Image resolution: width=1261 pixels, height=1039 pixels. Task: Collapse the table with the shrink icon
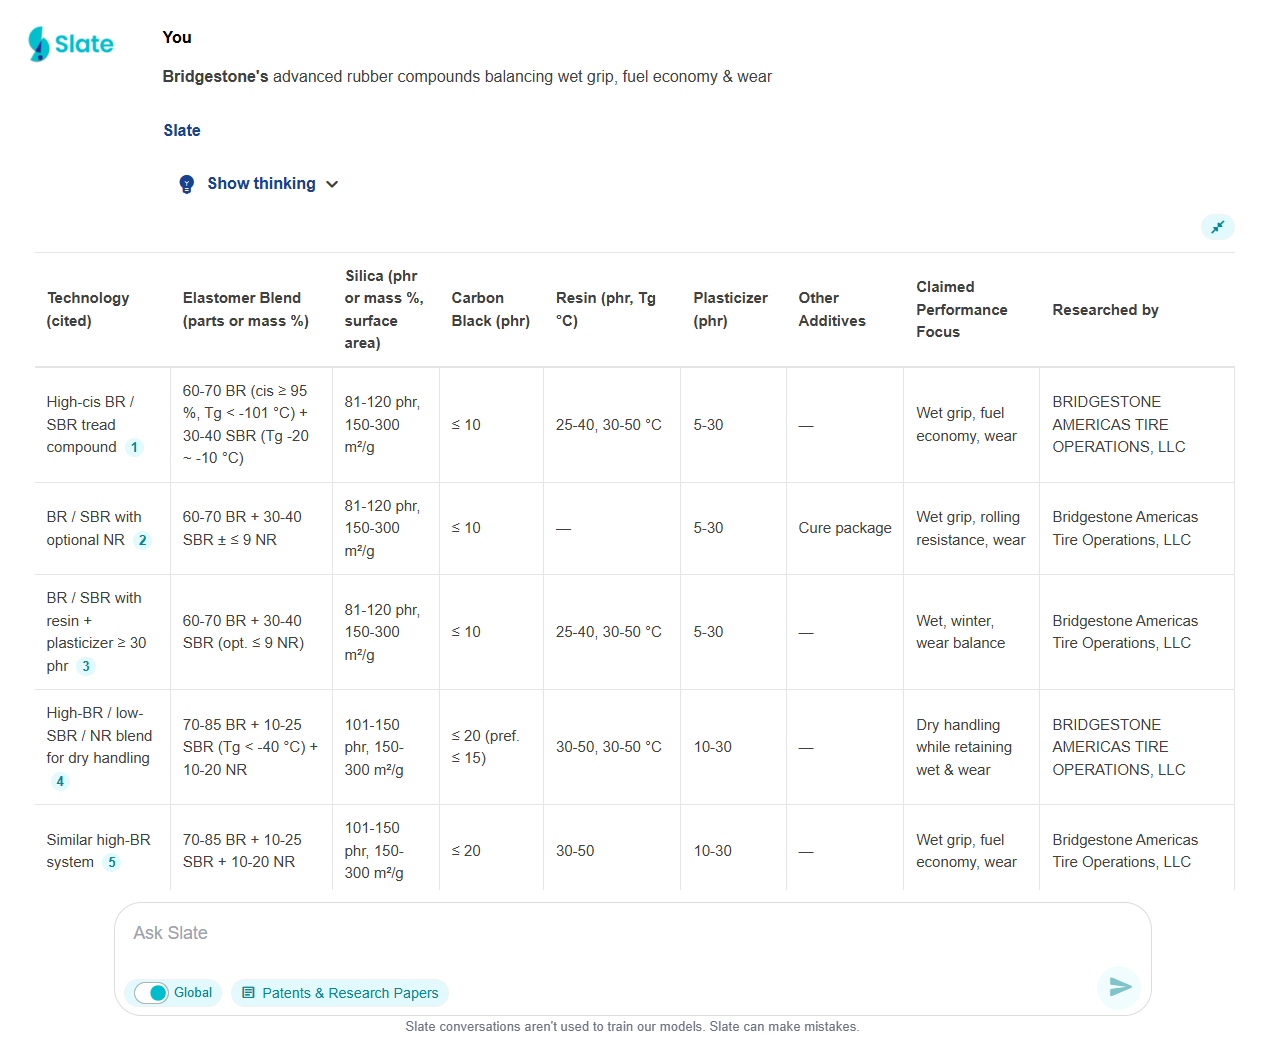[x=1217, y=227]
